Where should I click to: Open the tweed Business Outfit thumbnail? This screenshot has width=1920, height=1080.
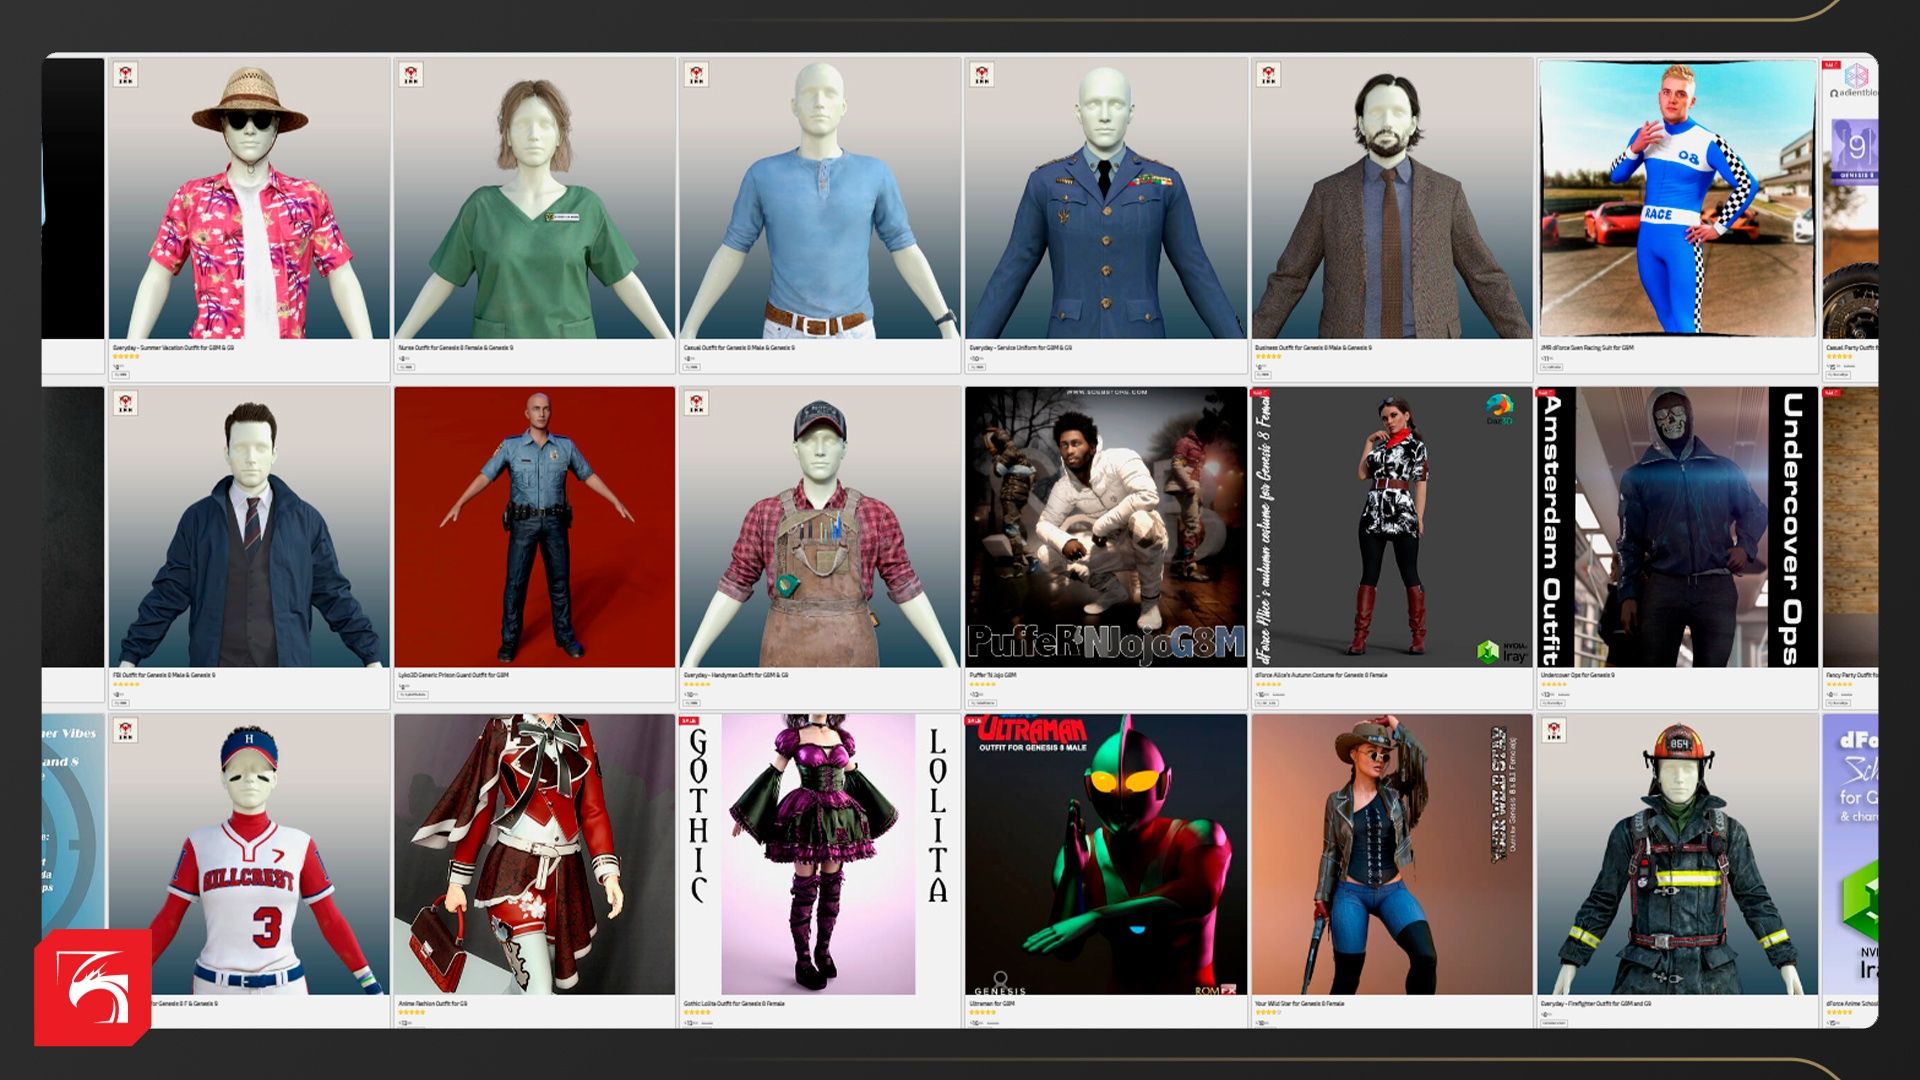click(x=1392, y=198)
